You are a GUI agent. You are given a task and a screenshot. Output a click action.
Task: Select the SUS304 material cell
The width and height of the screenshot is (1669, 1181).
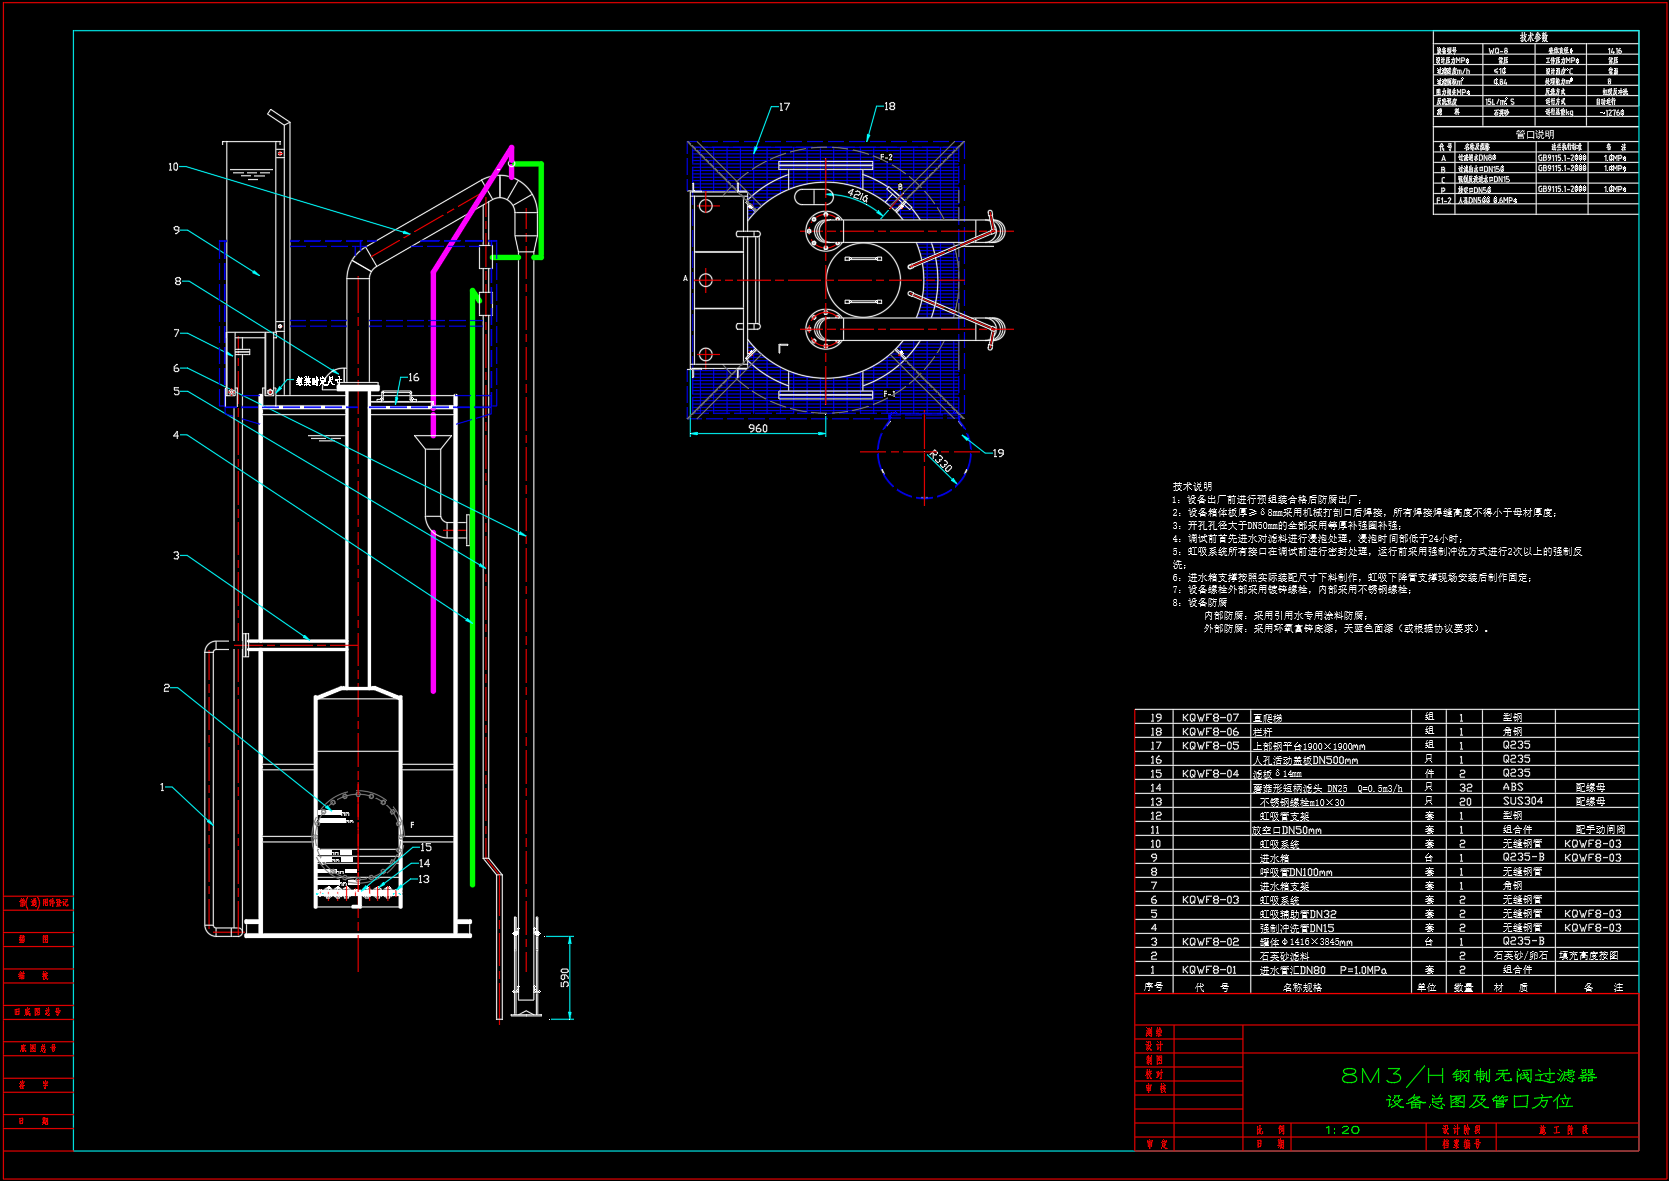click(x=1522, y=801)
